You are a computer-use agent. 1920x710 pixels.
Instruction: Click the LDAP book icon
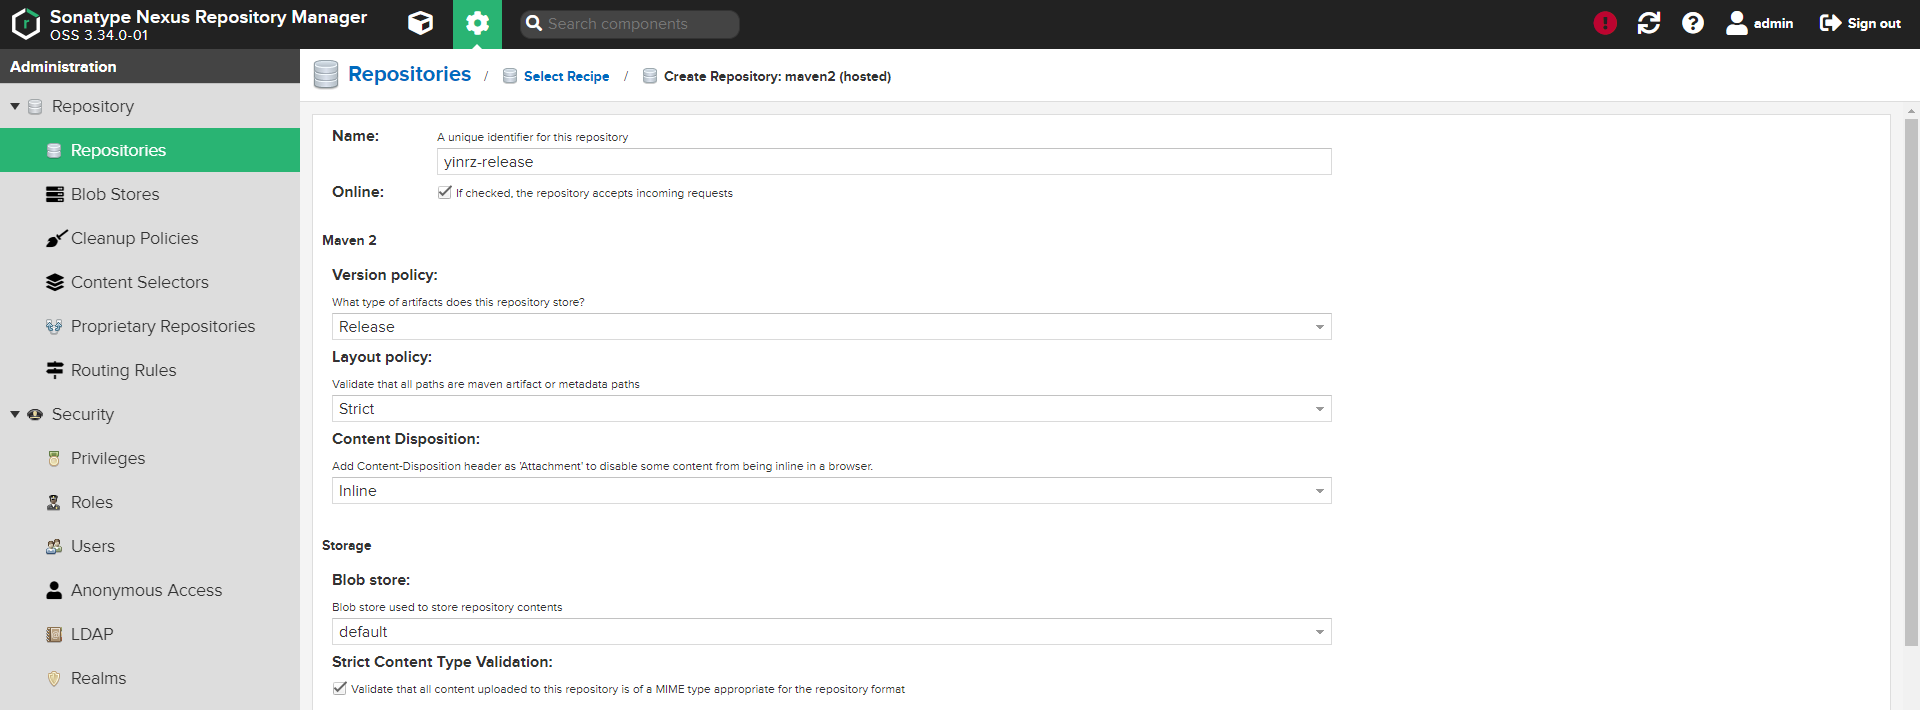[x=54, y=634]
